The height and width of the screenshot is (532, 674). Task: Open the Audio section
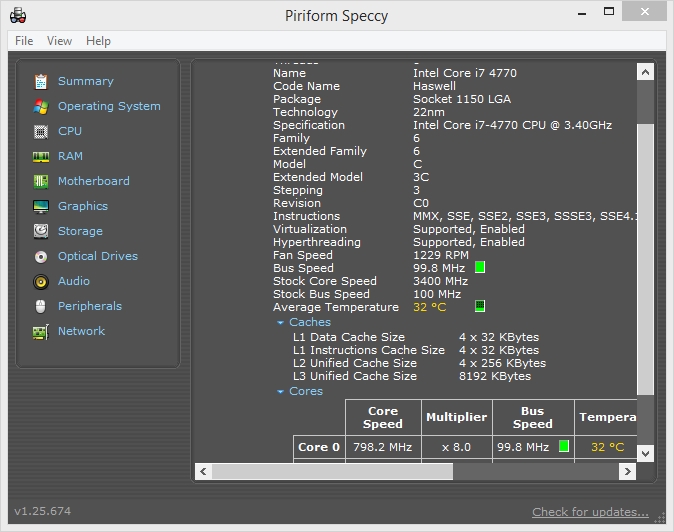74,281
